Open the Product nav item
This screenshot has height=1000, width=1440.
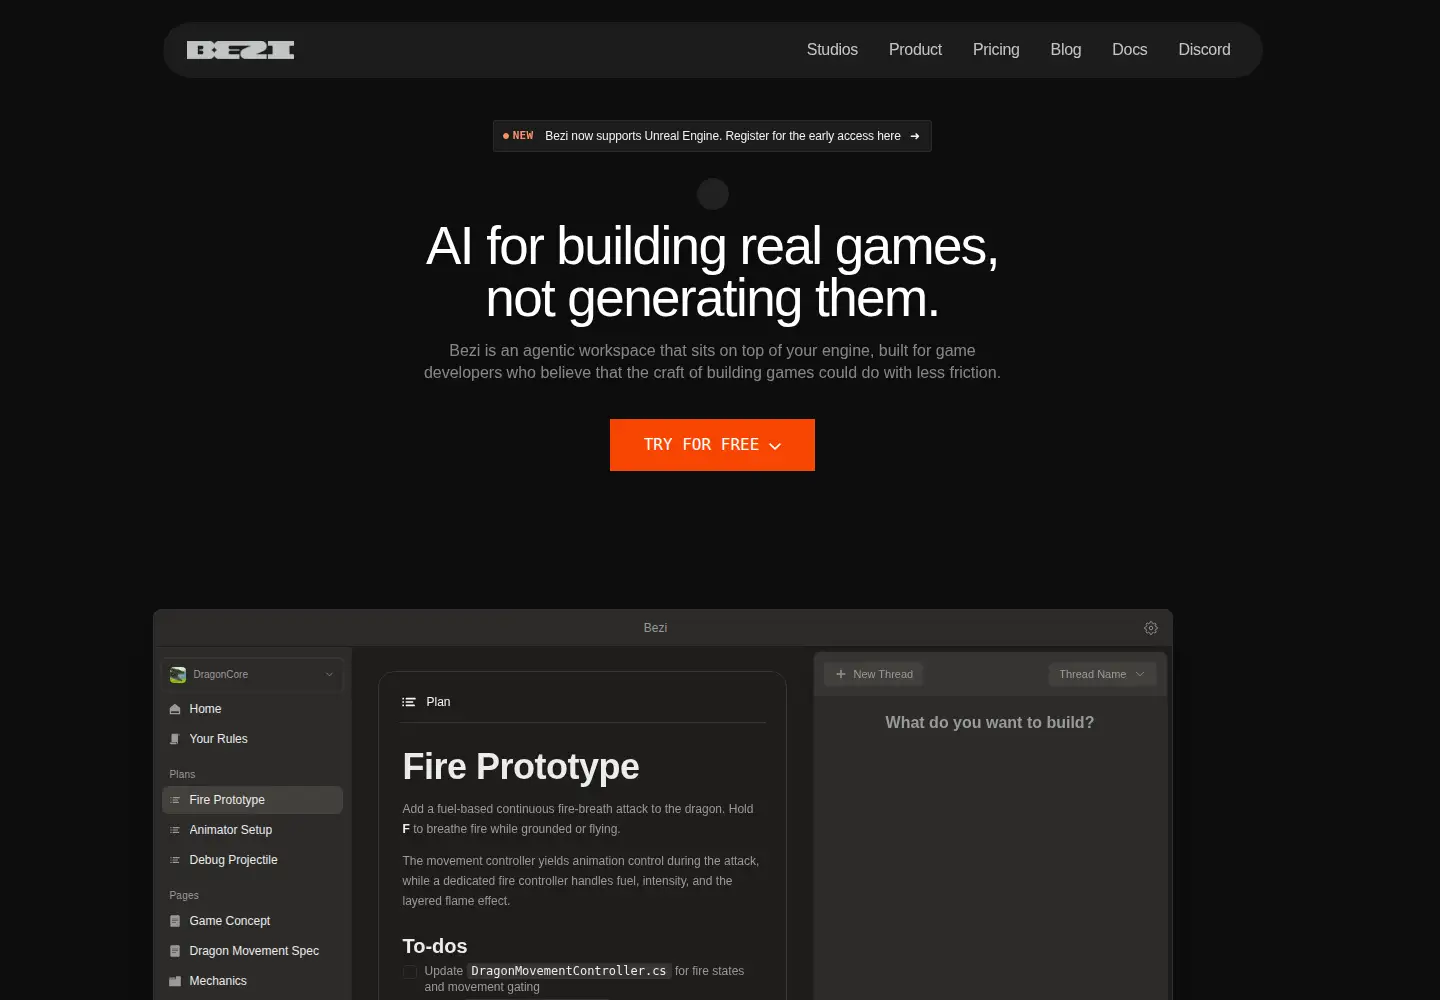pyautogui.click(x=915, y=50)
